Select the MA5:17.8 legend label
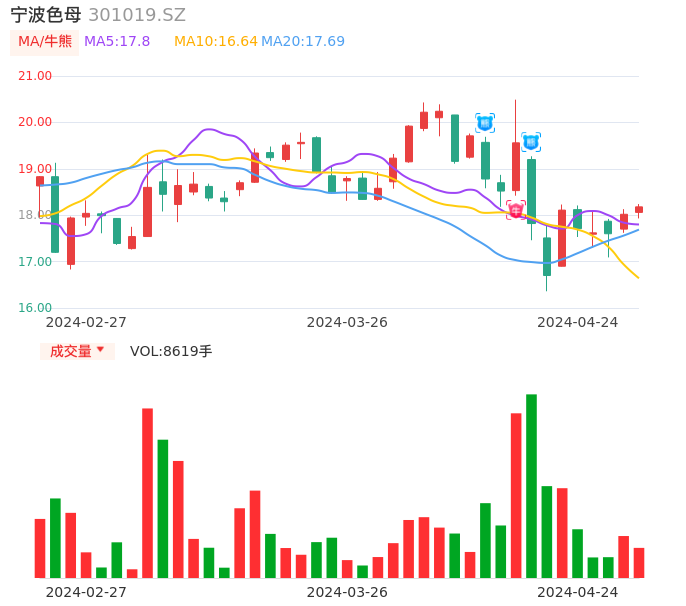Viewport: 686px width, 606px height. pos(117,42)
